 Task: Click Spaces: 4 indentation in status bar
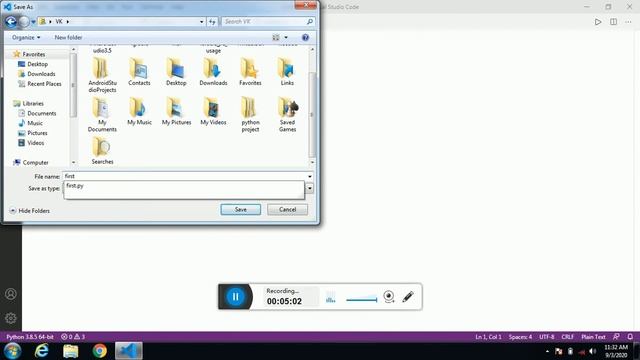coord(520,337)
